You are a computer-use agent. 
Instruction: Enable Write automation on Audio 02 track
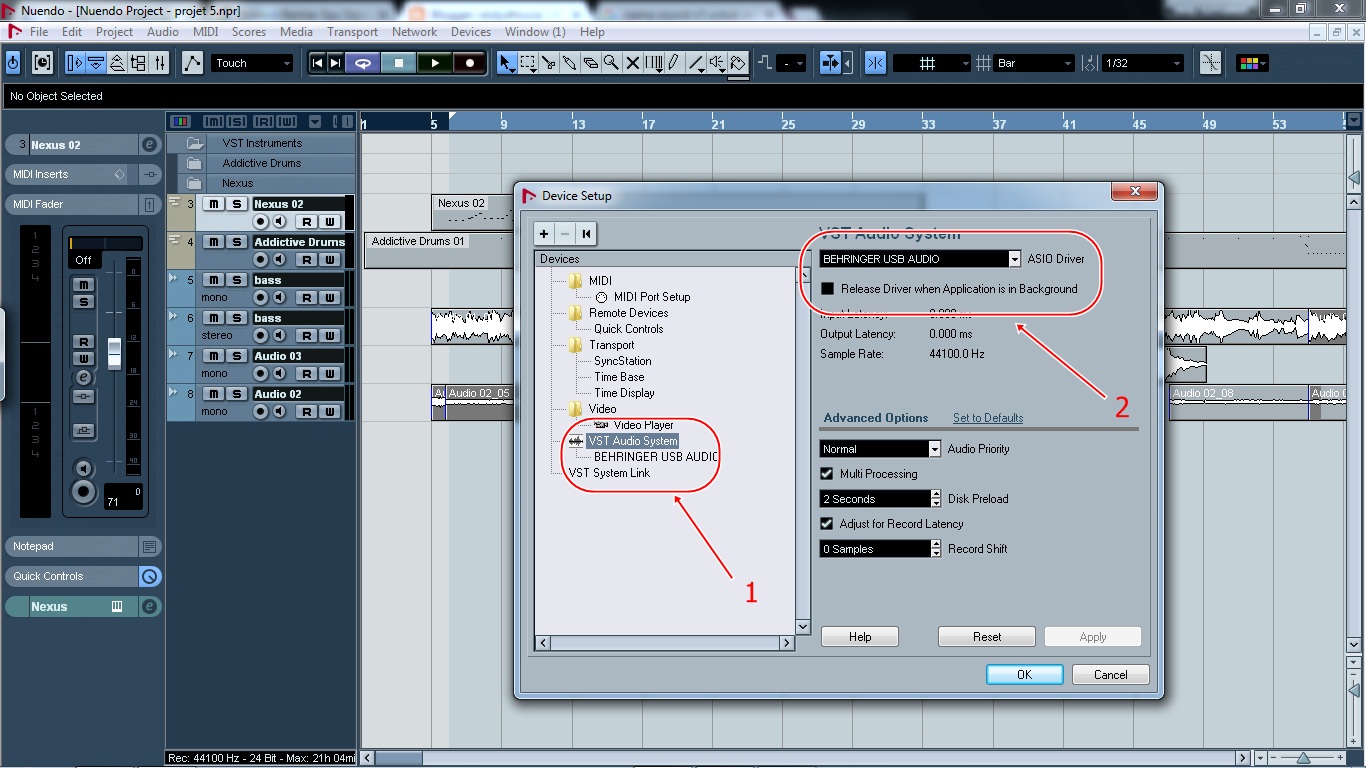point(330,412)
